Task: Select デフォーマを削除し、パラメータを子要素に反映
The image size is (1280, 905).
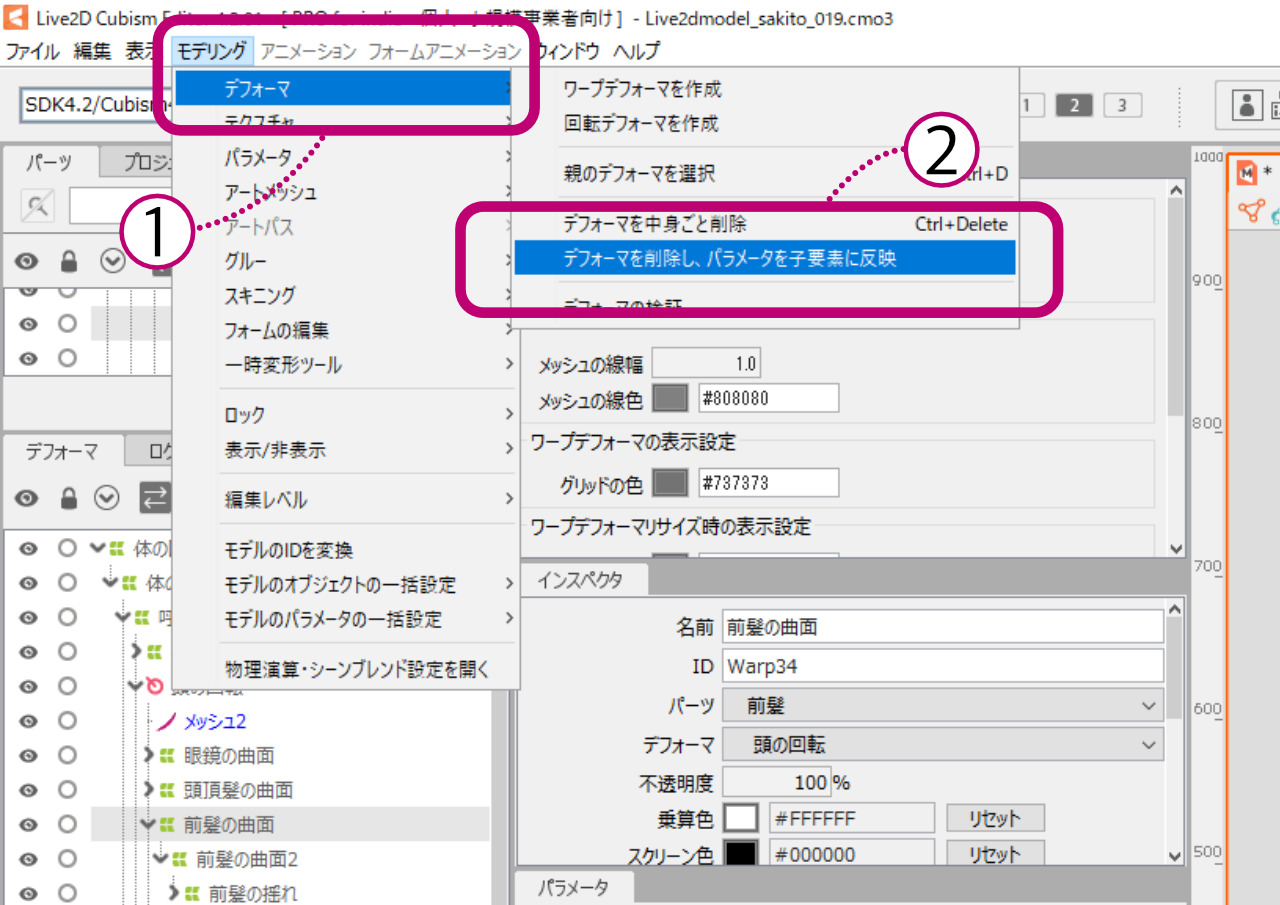Action: click(765, 258)
